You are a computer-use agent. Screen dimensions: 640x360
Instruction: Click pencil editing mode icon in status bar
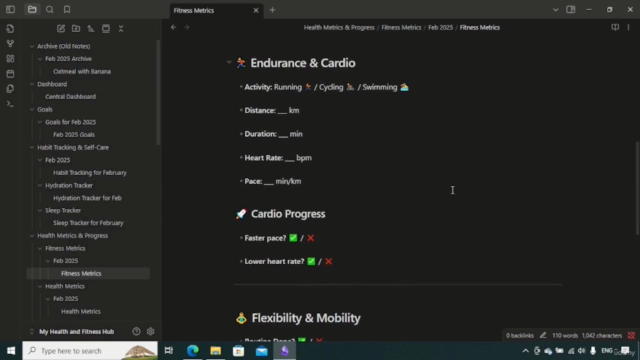coord(543,336)
